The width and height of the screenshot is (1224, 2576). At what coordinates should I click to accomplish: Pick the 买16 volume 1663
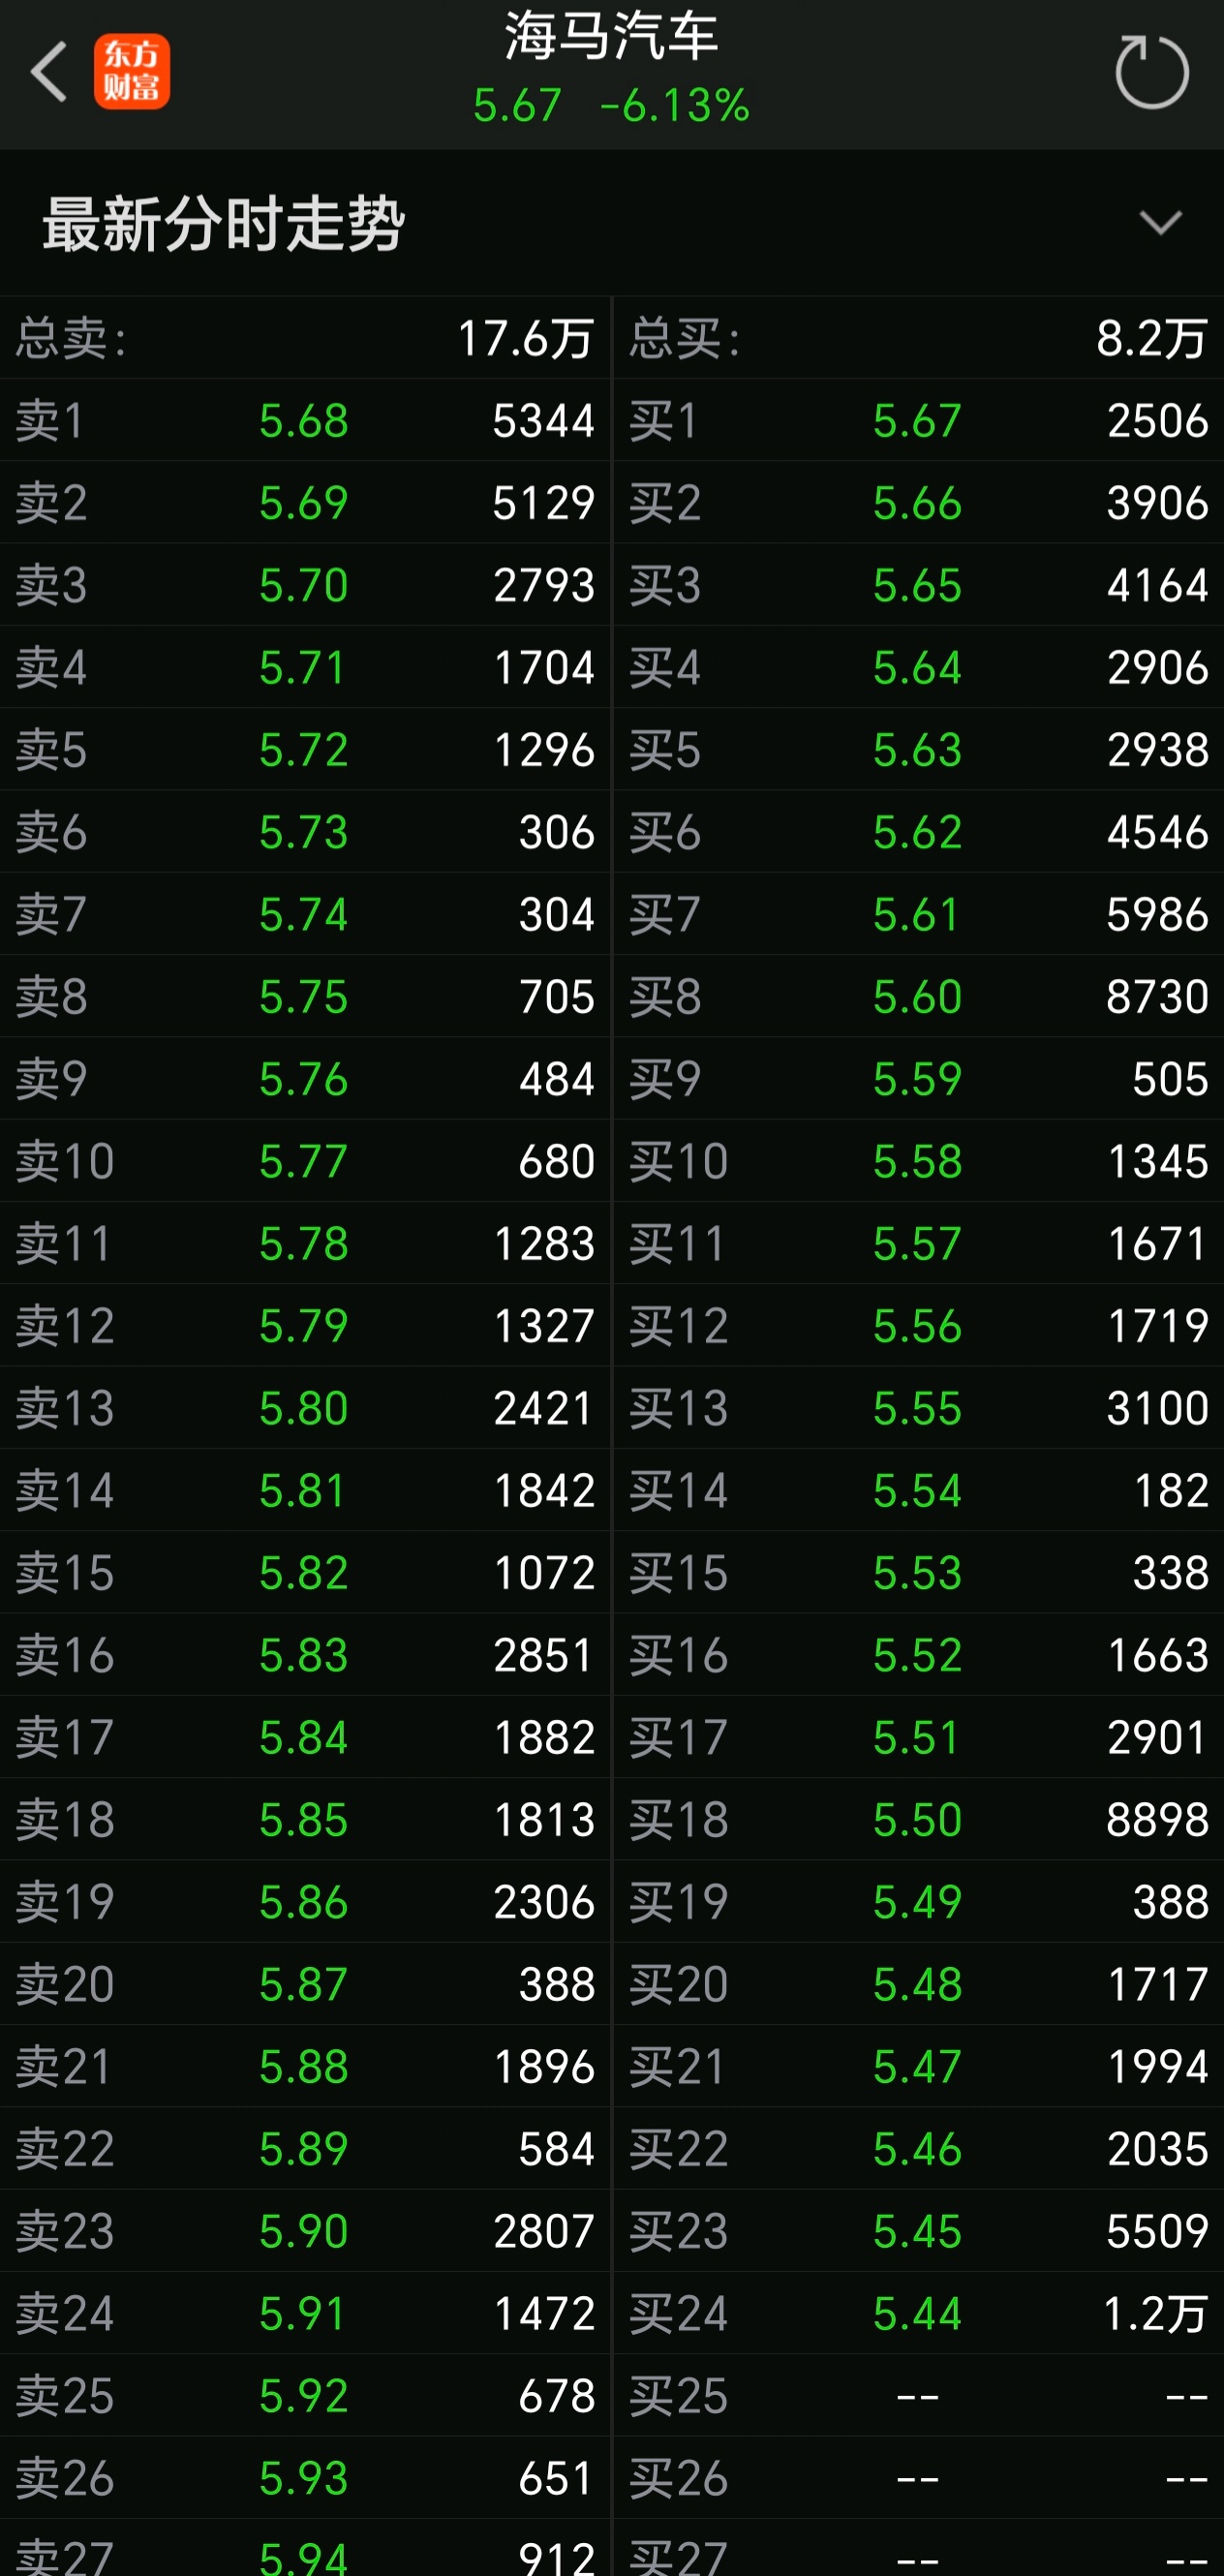click(x=1158, y=1655)
